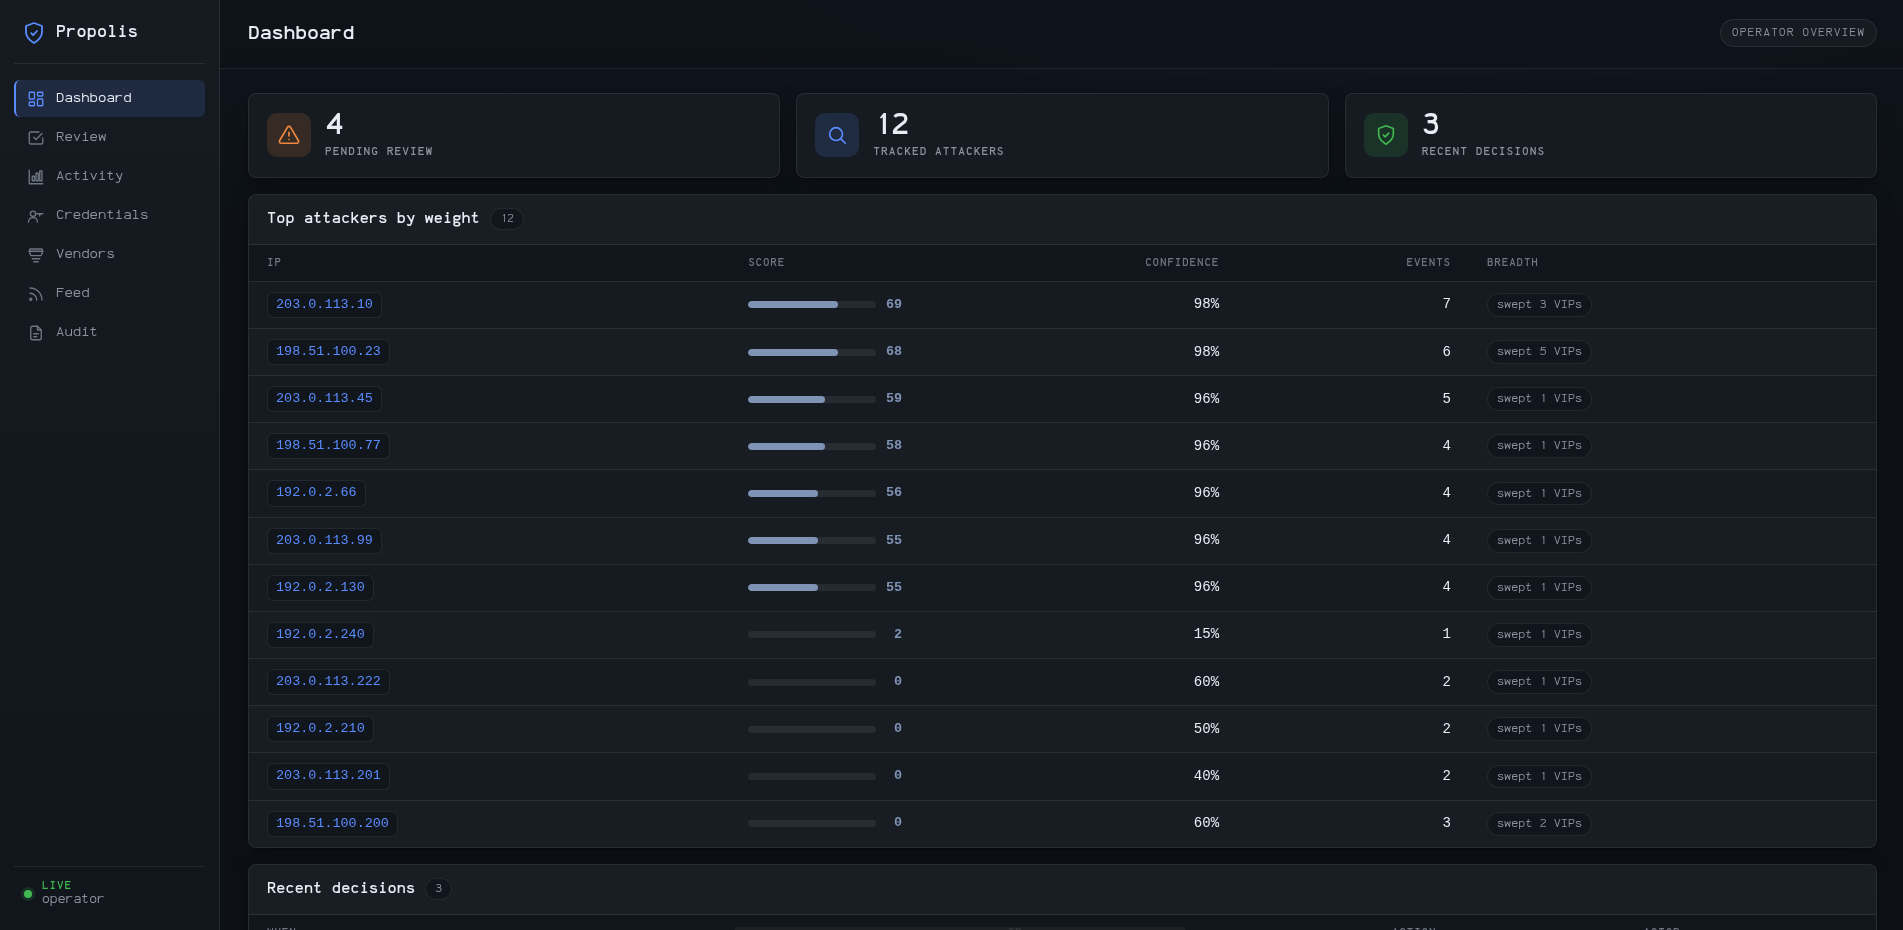This screenshot has width=1903, height=930.
Task: Click the Credentials key-user icon
Action: (x=36, y=216)
